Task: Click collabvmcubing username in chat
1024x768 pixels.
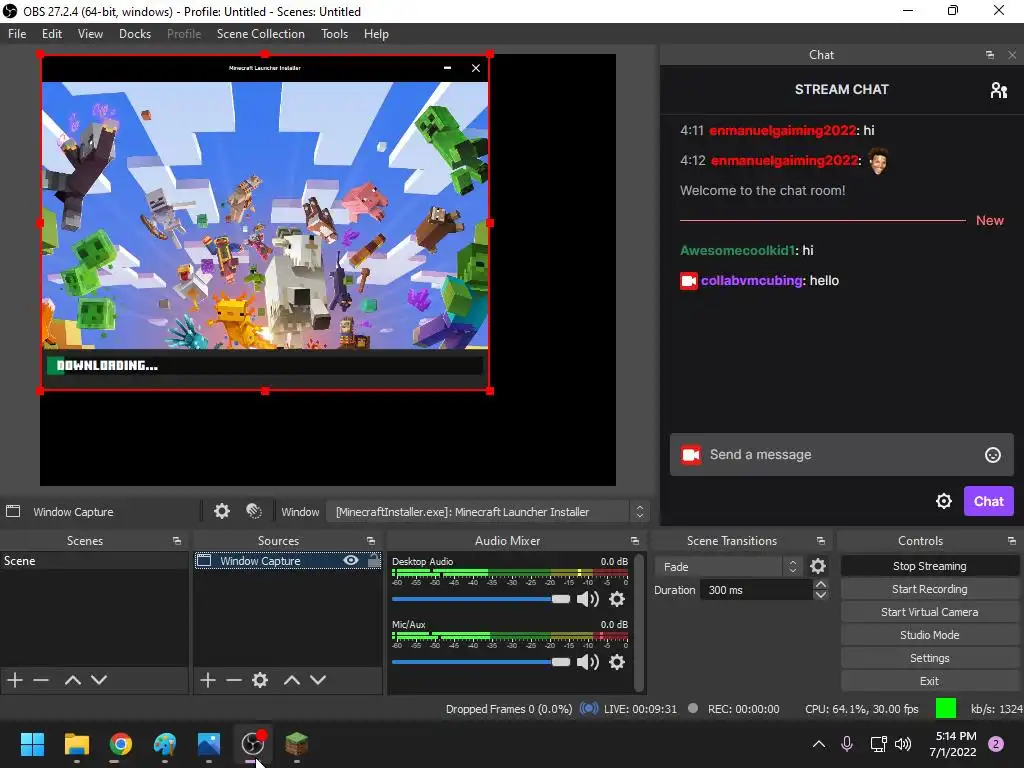Action: coord(751,280)
